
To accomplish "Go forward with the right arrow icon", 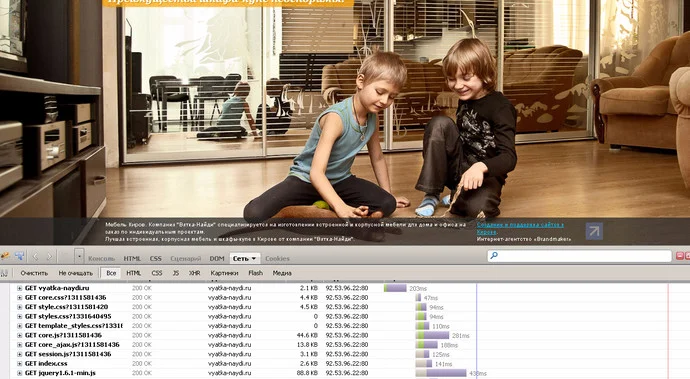I will (49, 256).
